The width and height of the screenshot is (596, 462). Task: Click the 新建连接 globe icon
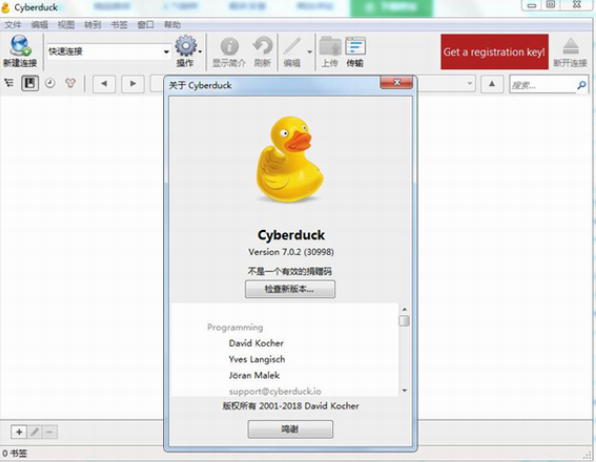[x=21, y=46]
